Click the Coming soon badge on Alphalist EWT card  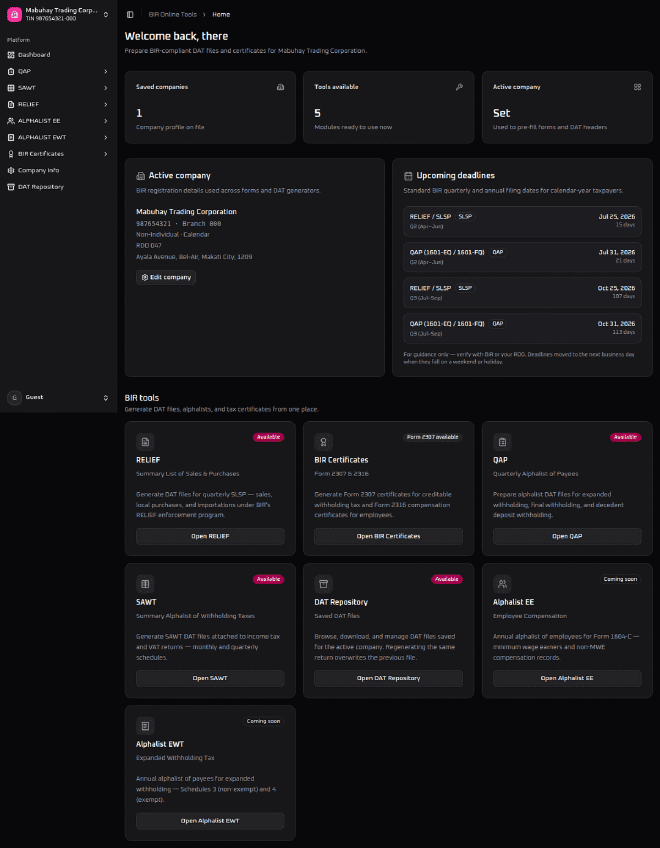click(263, 721)
